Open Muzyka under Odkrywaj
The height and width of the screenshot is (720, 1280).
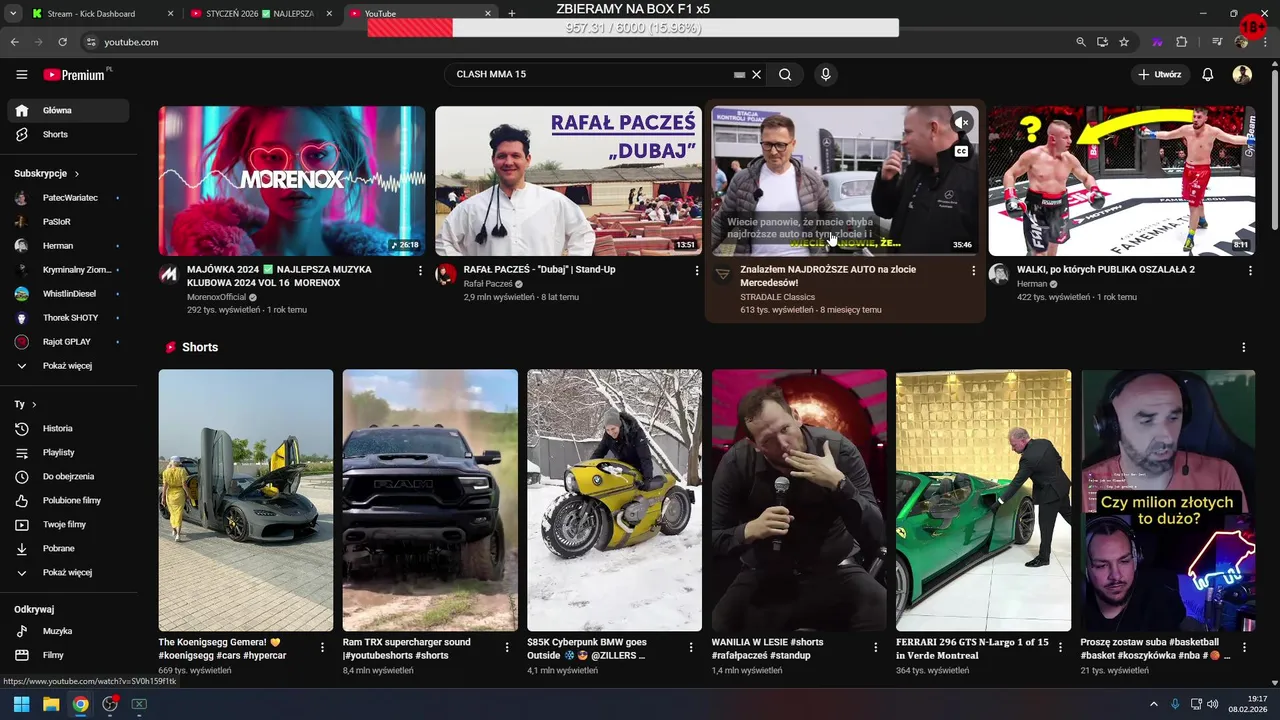[67, 631]
